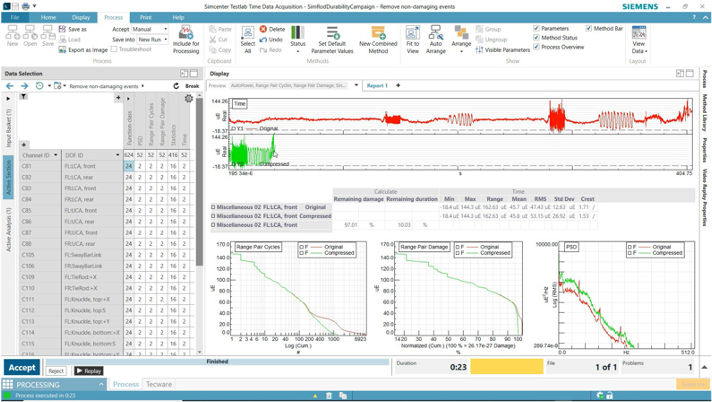The height and width of the screenshot is (402, 712).
Task: Open table settings gear in Data Selection
Action: 188,99
